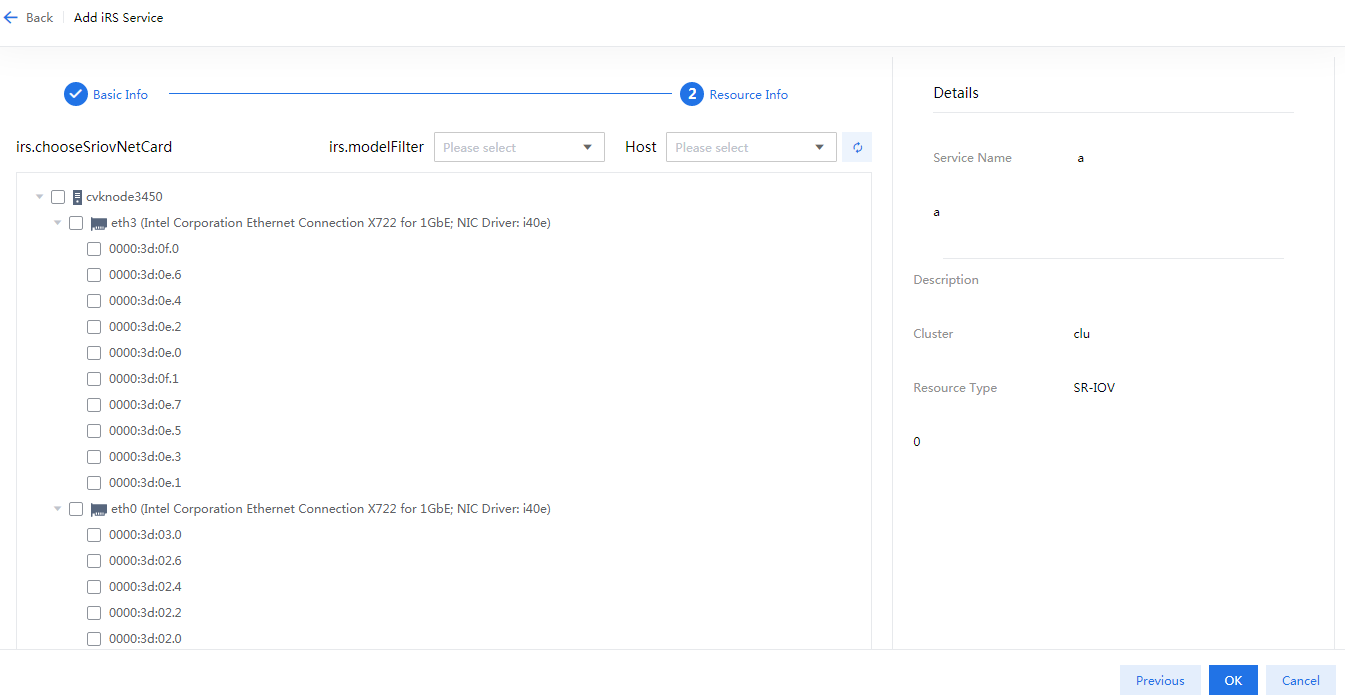Check the 0000:3d:0e.5 checkbox

94,431
